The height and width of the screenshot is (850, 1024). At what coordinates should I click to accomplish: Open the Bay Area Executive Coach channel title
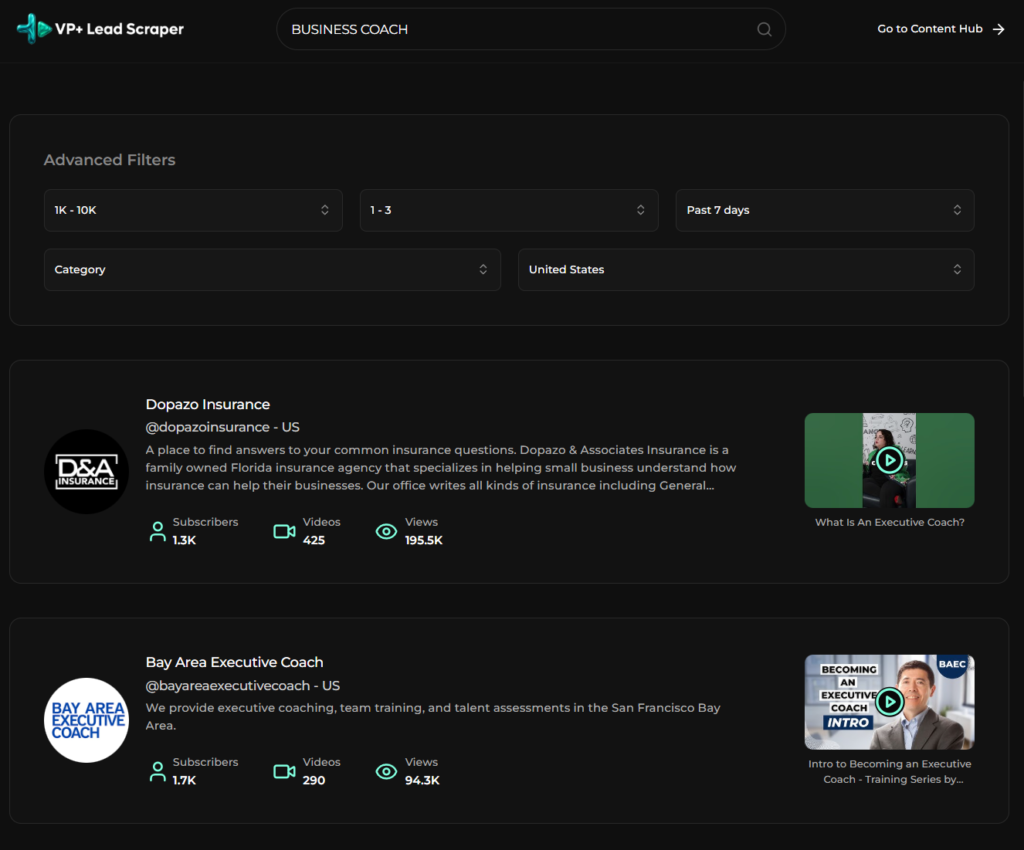(234, 662)
